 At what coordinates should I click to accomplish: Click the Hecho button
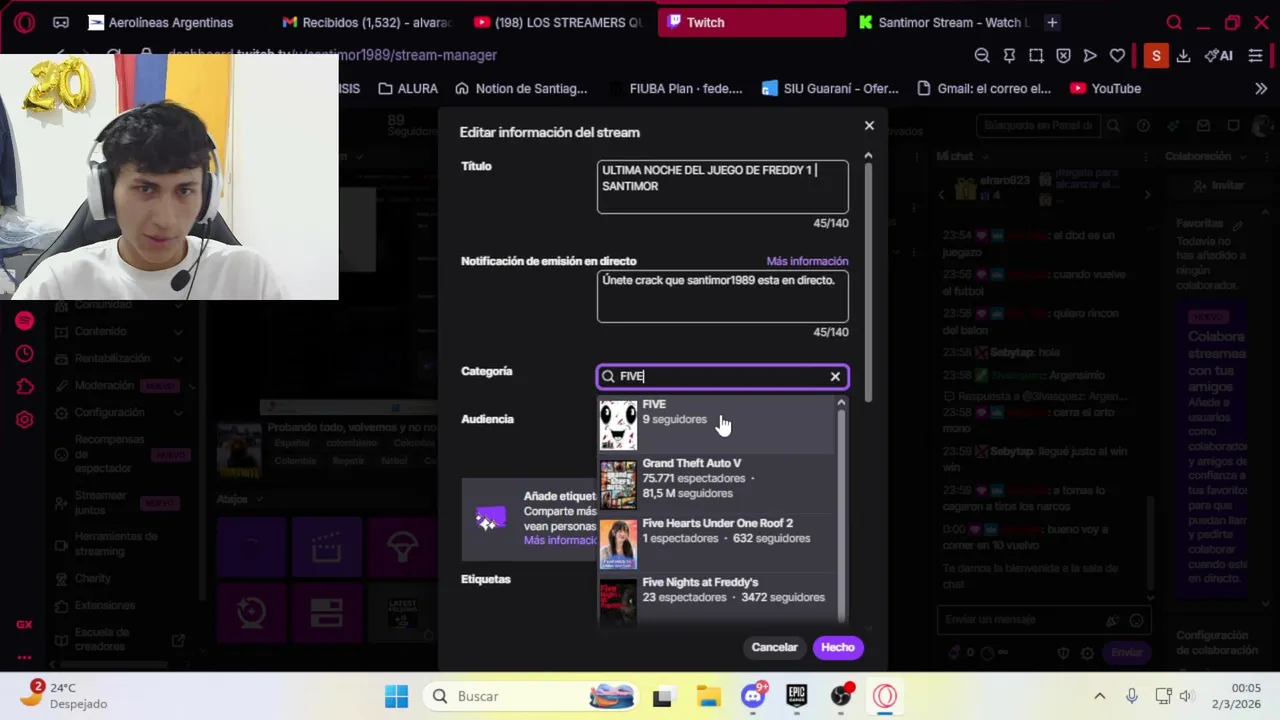pyautogui.click(x=838, y=647)
